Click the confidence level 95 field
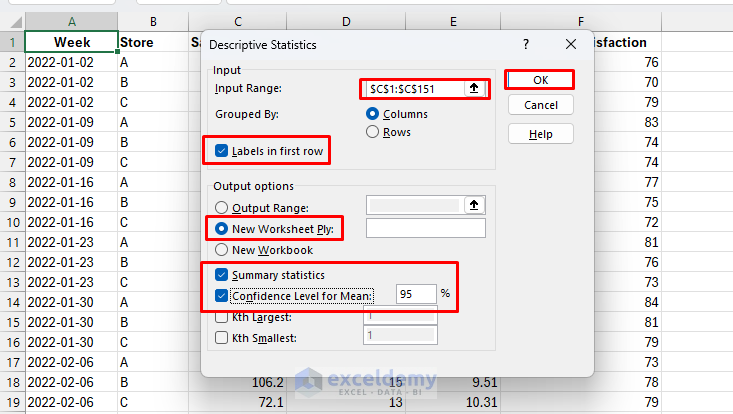 pos(416,294)
